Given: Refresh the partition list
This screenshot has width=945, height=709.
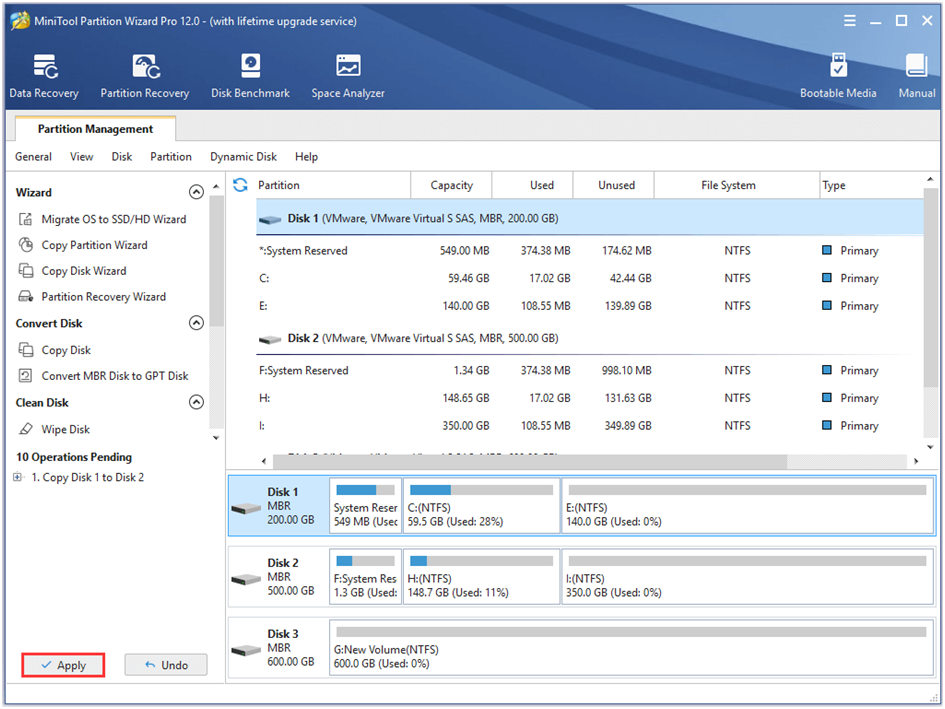Looking at the screenshot, I should click(x=240, y=185).
